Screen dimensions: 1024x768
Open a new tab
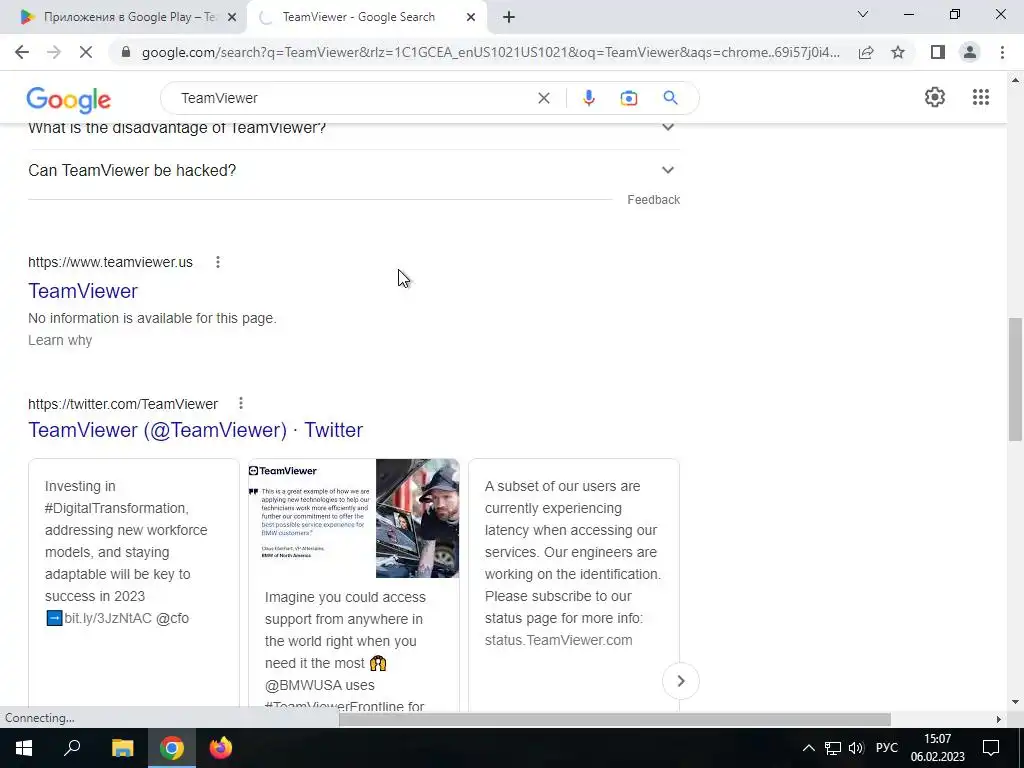tap(509, 18)
